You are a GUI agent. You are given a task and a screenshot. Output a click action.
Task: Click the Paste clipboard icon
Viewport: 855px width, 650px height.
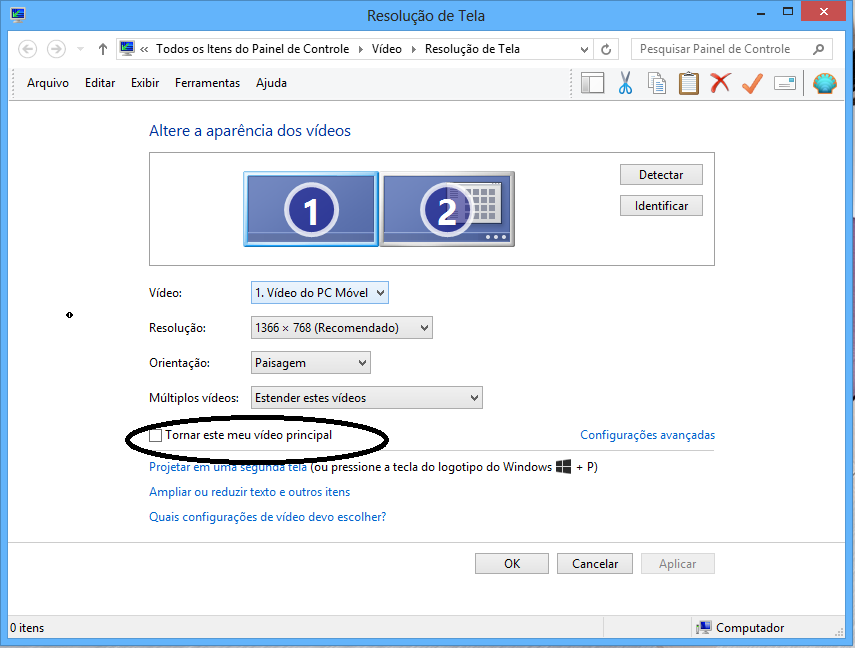click(x=689, y=83)
